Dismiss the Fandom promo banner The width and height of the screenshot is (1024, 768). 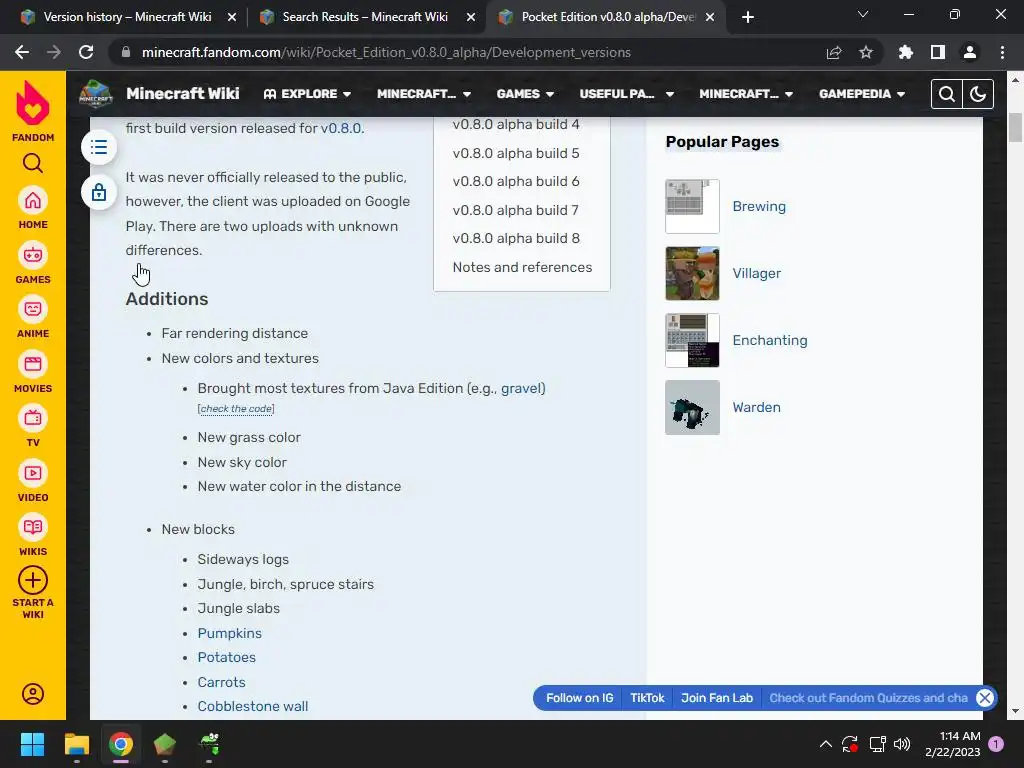coord(985,697)
